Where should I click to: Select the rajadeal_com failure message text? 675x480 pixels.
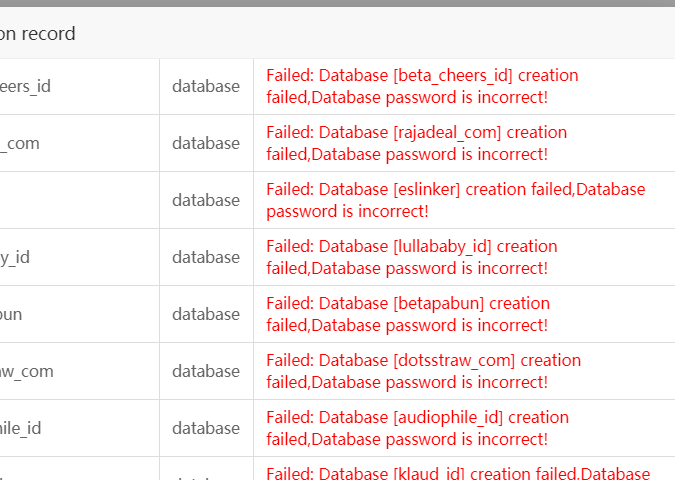coord(416,143)
